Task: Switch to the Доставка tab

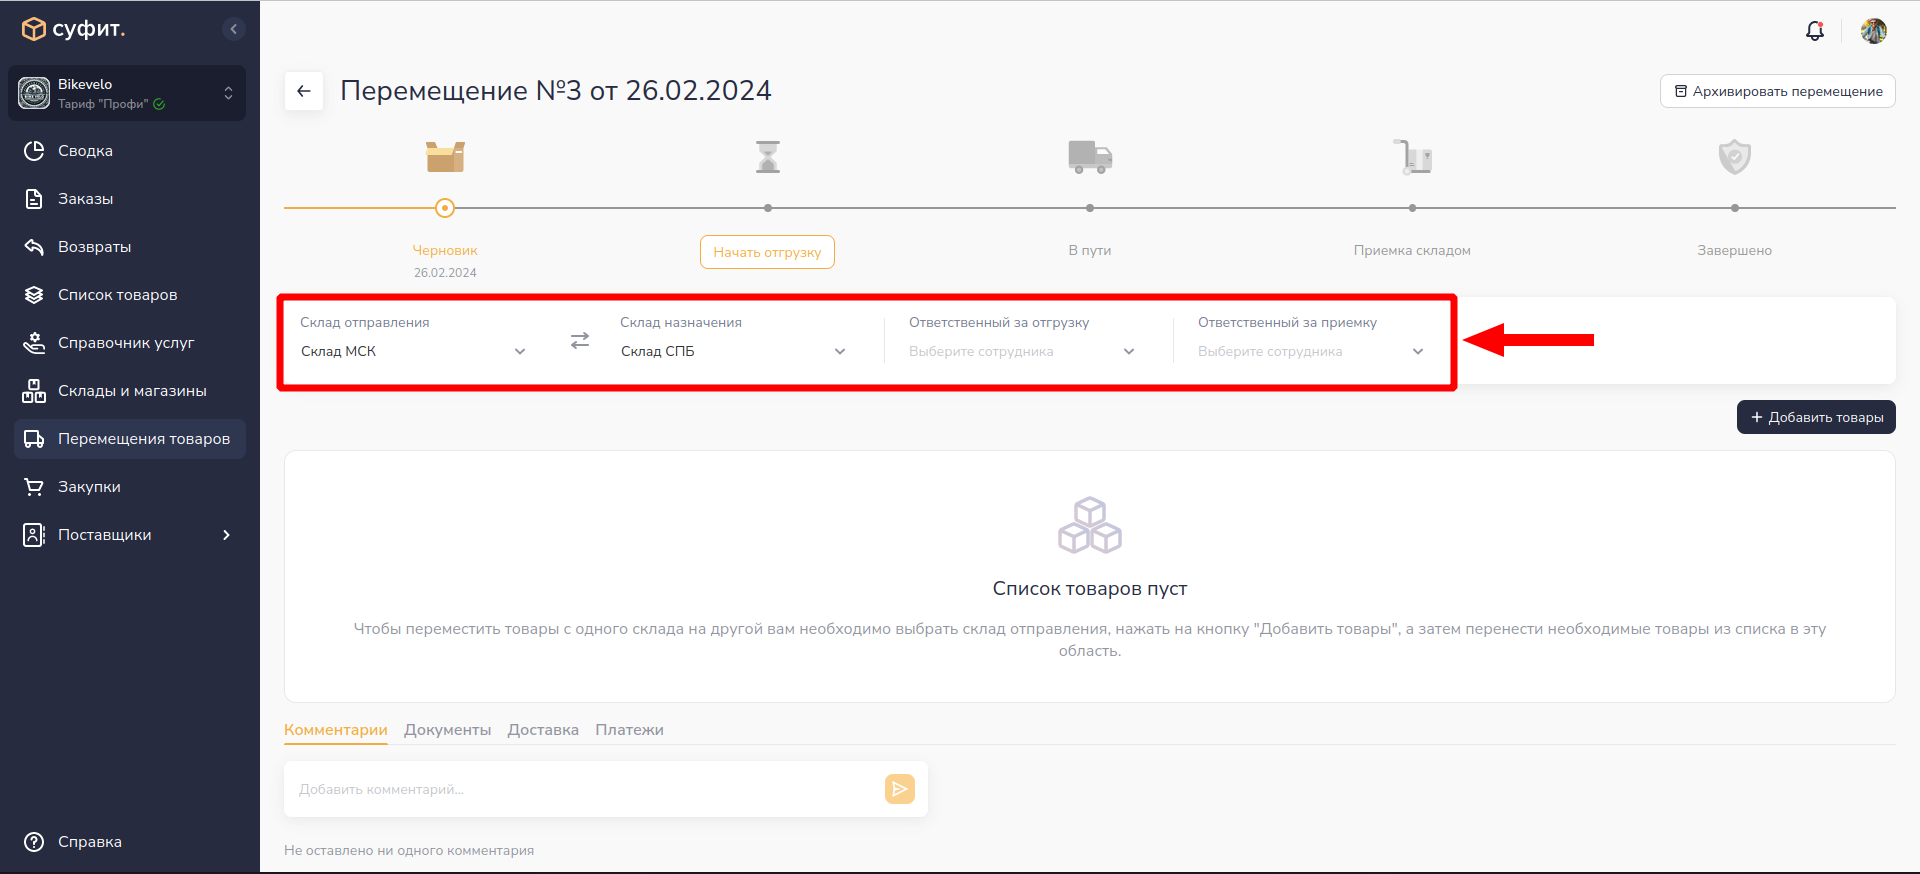Action: pos(543,730)
